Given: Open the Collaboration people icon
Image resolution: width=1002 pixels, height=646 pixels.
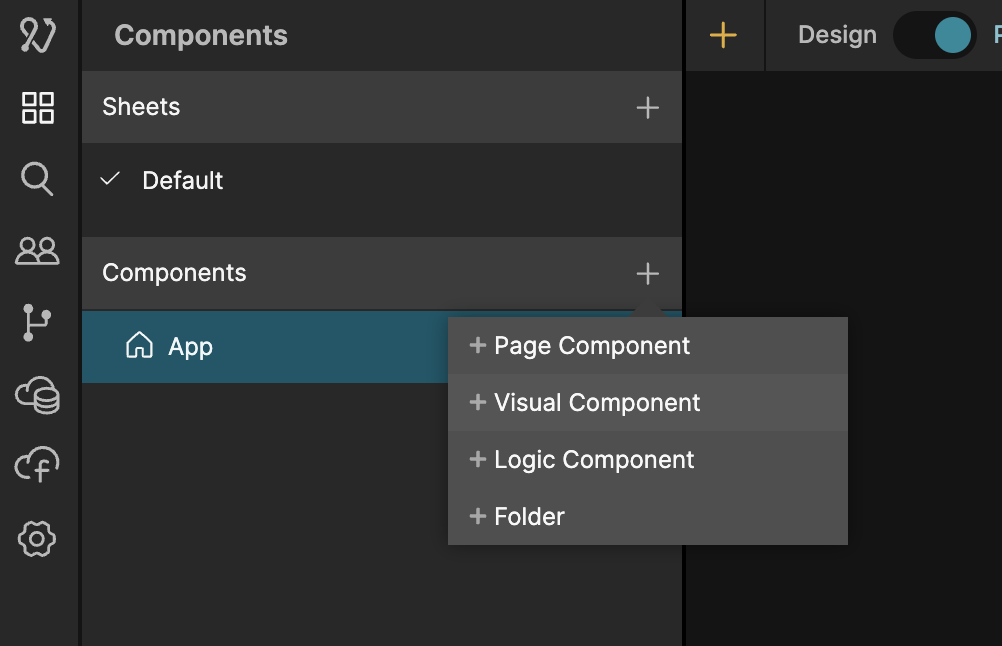Looking at the screenshot, I should point(38,251).
